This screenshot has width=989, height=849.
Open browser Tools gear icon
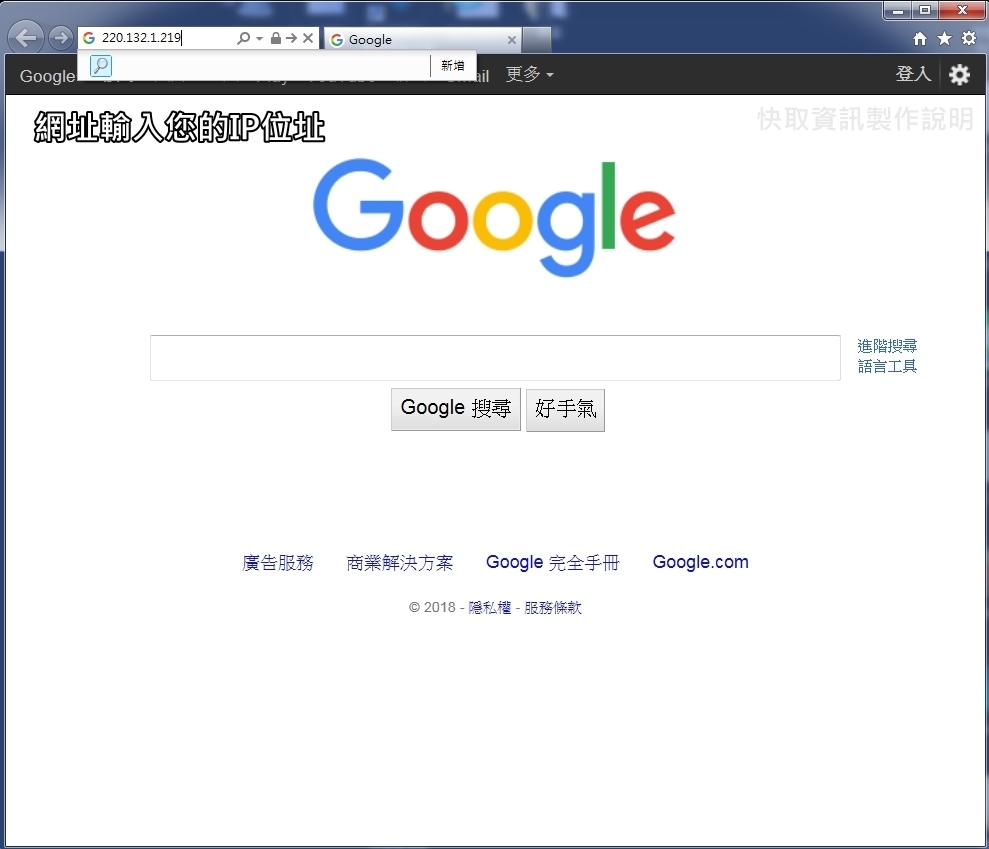[969, 38]
